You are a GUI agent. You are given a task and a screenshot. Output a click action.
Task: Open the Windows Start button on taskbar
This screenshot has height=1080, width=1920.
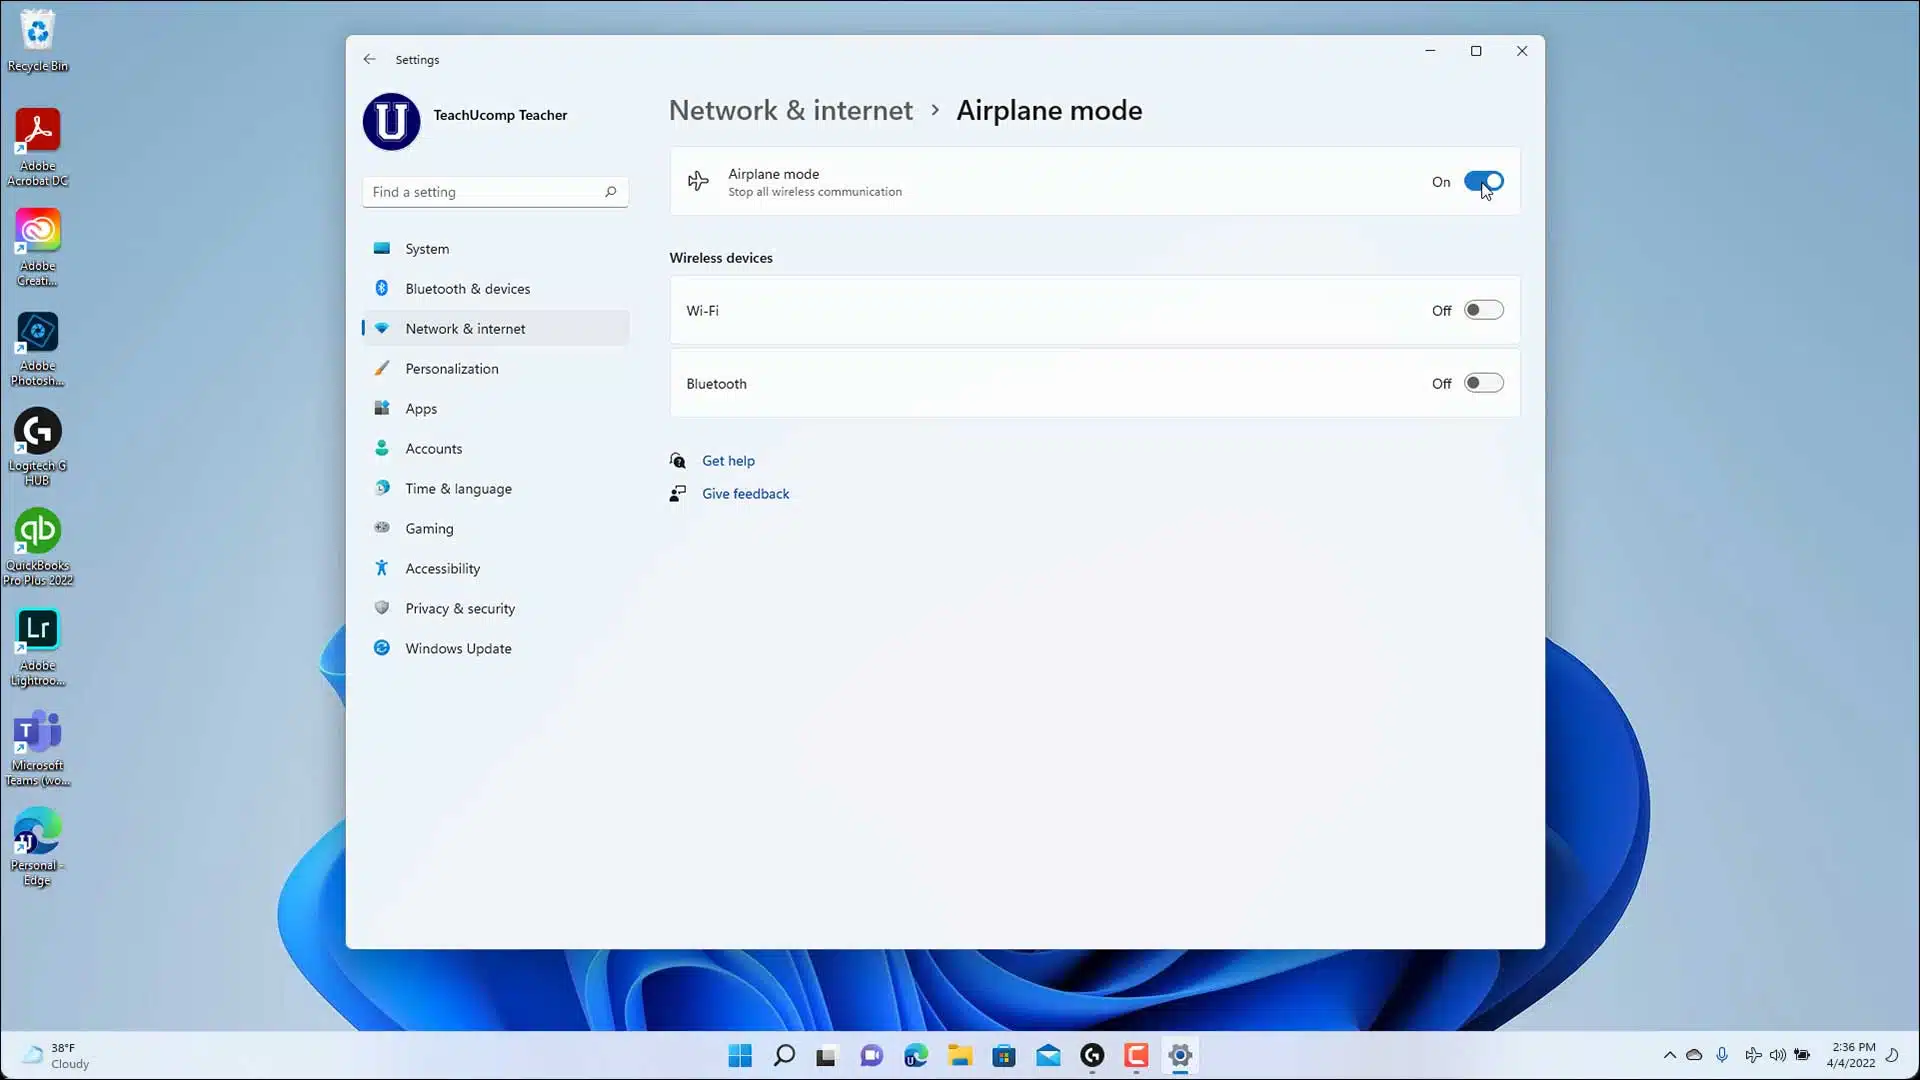coord(740,1055)
